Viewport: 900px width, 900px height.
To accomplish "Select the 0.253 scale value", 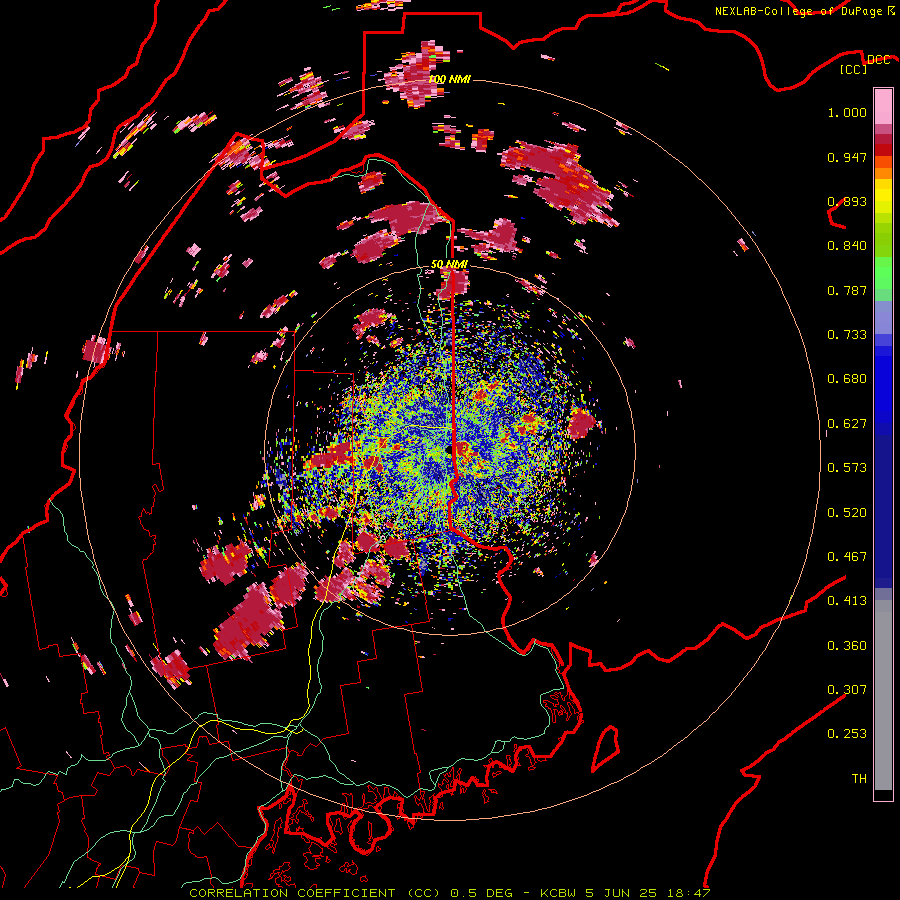I will pos(847,734).
